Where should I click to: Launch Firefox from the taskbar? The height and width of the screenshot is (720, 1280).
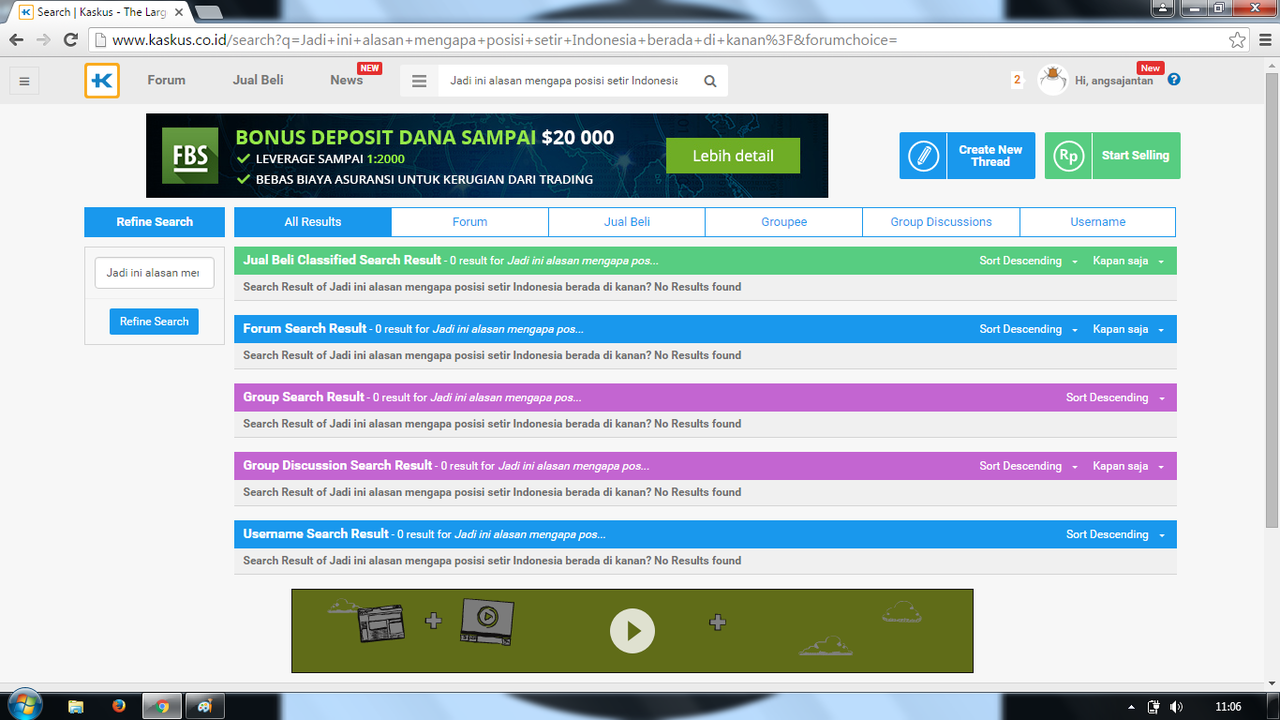[119, 706]
